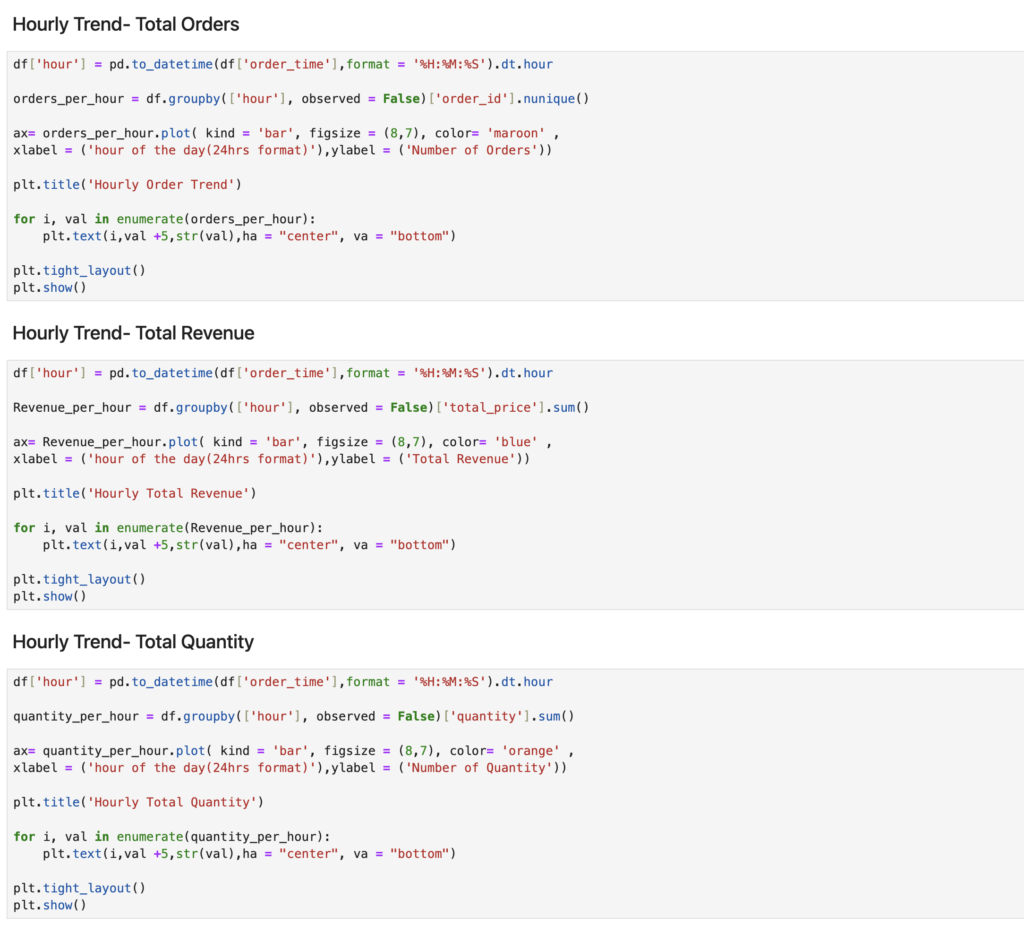Click the 'Hourly Trend- Total Orders' heading
1024x933 pixels.
click(126, 24)
